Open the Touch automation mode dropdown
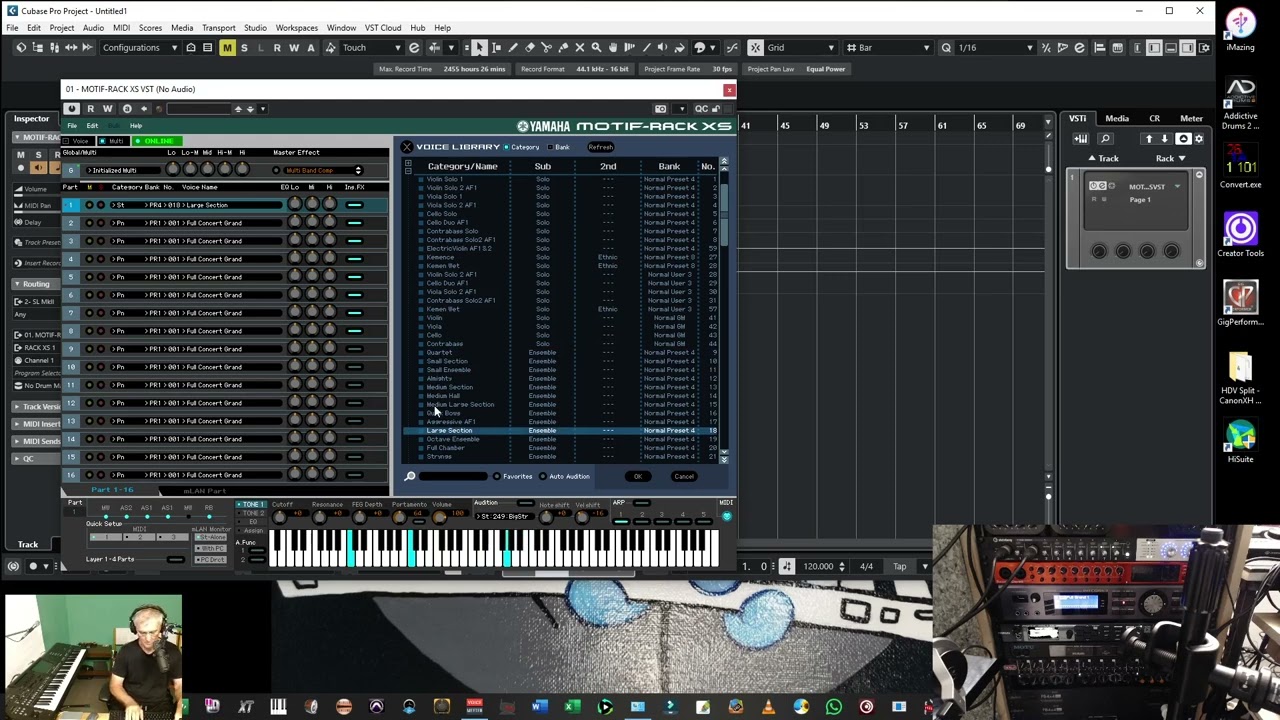Image resolution: width=1280 pixels, height=720 pixels. click(370, 47)
